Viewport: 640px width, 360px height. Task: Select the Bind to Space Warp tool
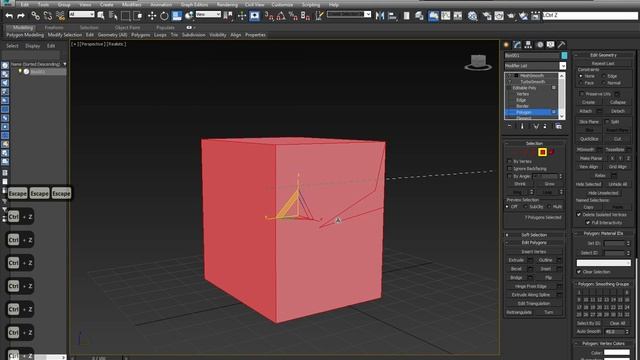click(x=60, y=16)
